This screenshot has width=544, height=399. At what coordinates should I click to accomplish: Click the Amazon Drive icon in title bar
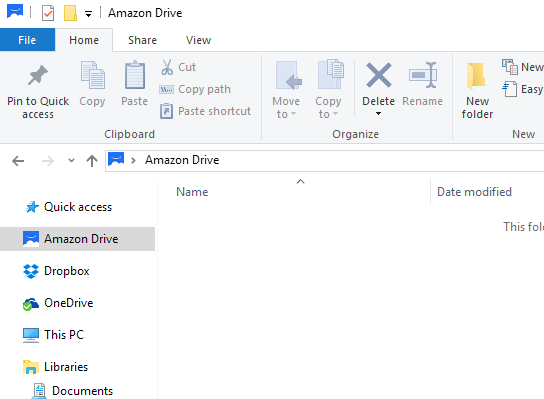click(15, 12)
